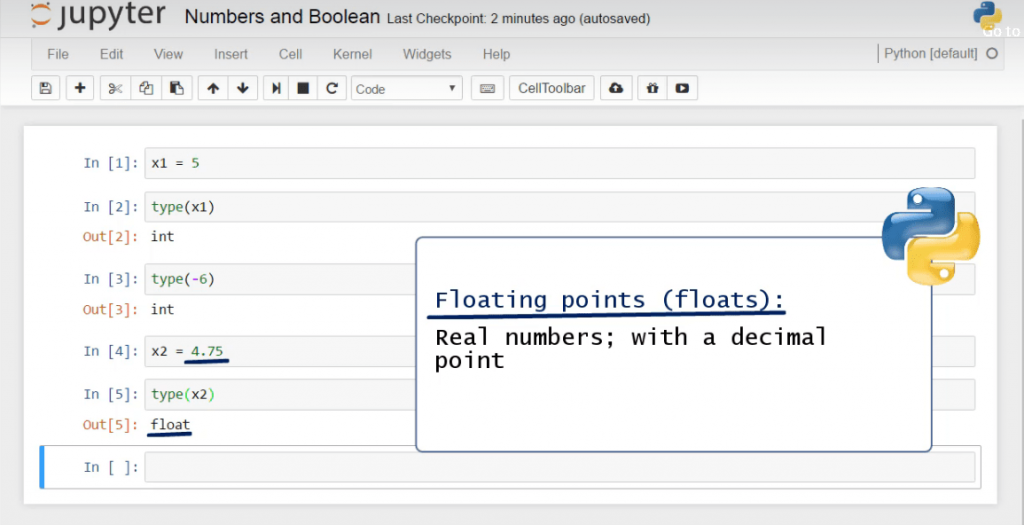Open the Kernel menu
1024x525 pixels.
click(352, 54)
